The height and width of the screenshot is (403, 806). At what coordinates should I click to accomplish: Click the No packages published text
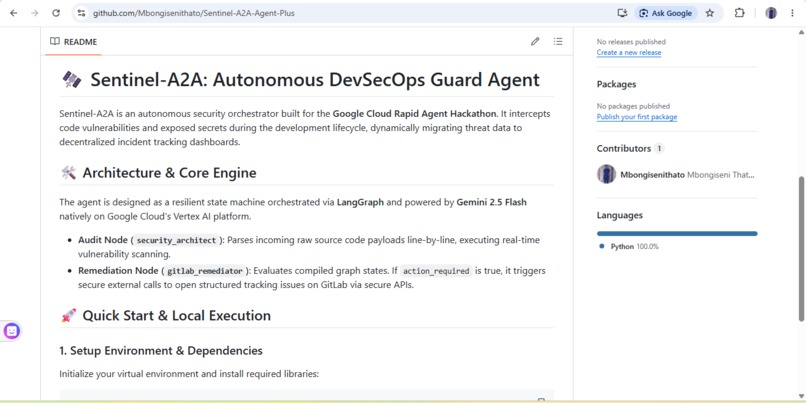[x=633, y=106]
